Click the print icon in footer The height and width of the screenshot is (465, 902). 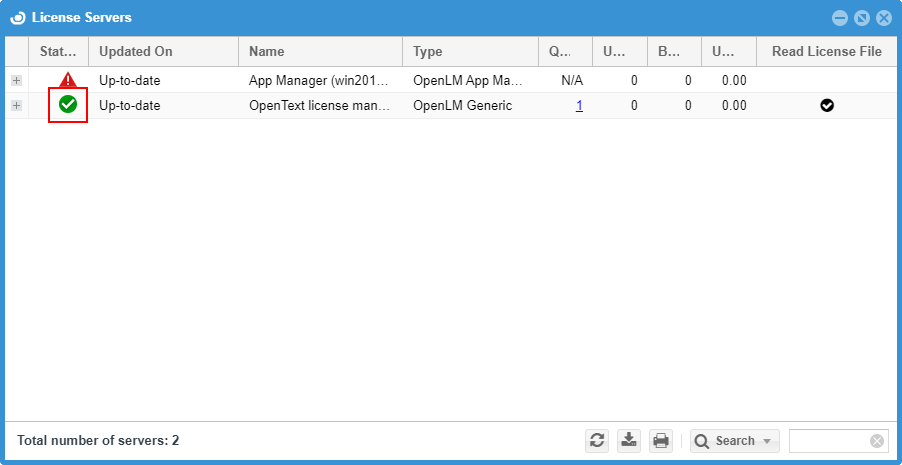660,440
